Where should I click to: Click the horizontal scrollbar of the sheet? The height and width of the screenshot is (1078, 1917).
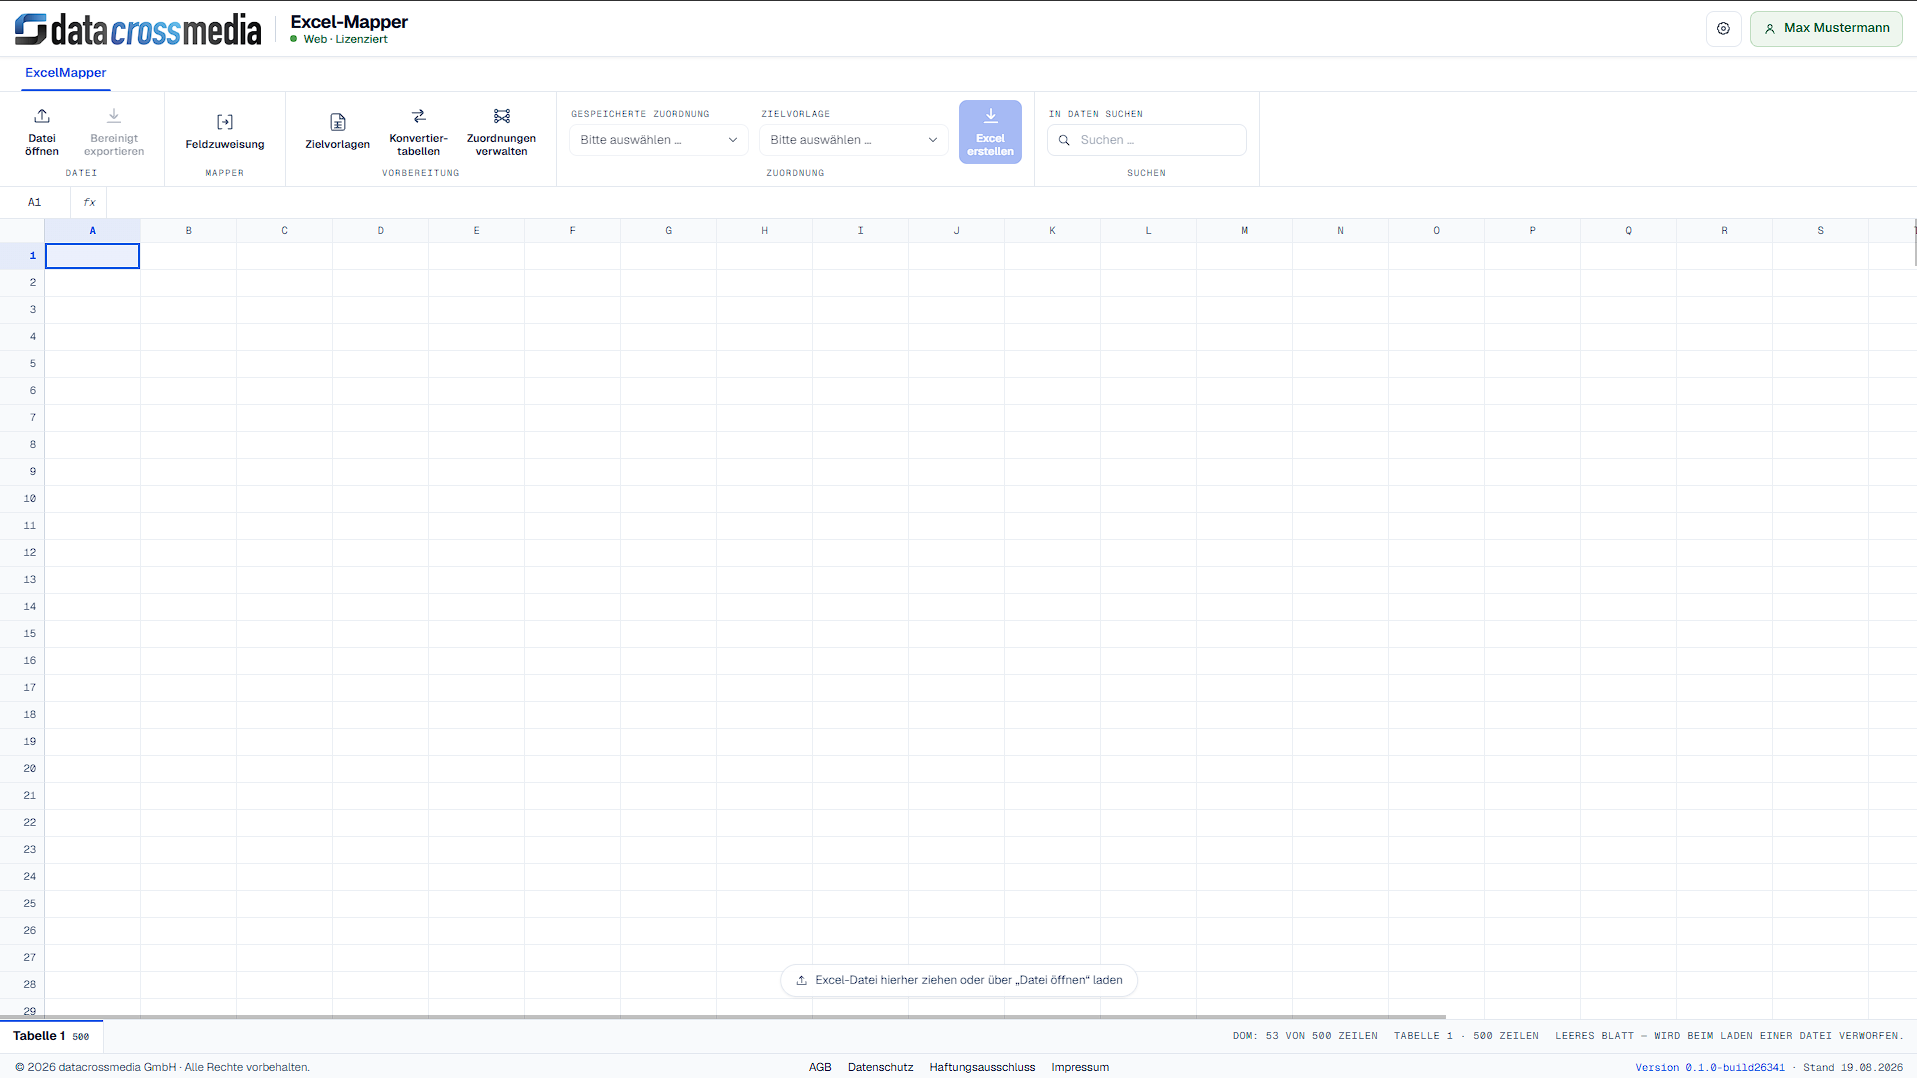pyautogui.click(x=723, y=1017)
